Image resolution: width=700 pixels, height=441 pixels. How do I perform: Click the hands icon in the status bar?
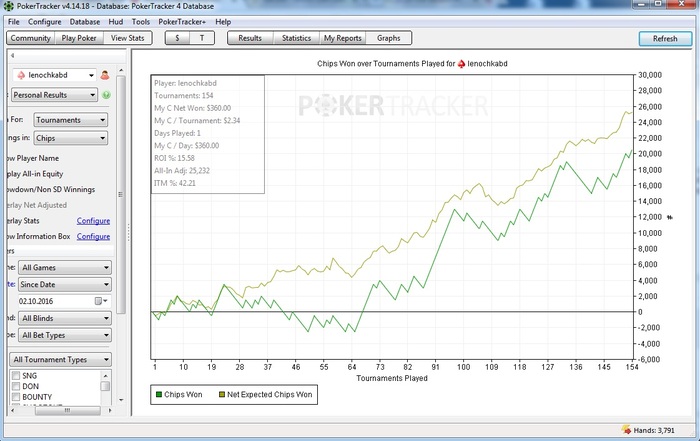click(626, 430)
